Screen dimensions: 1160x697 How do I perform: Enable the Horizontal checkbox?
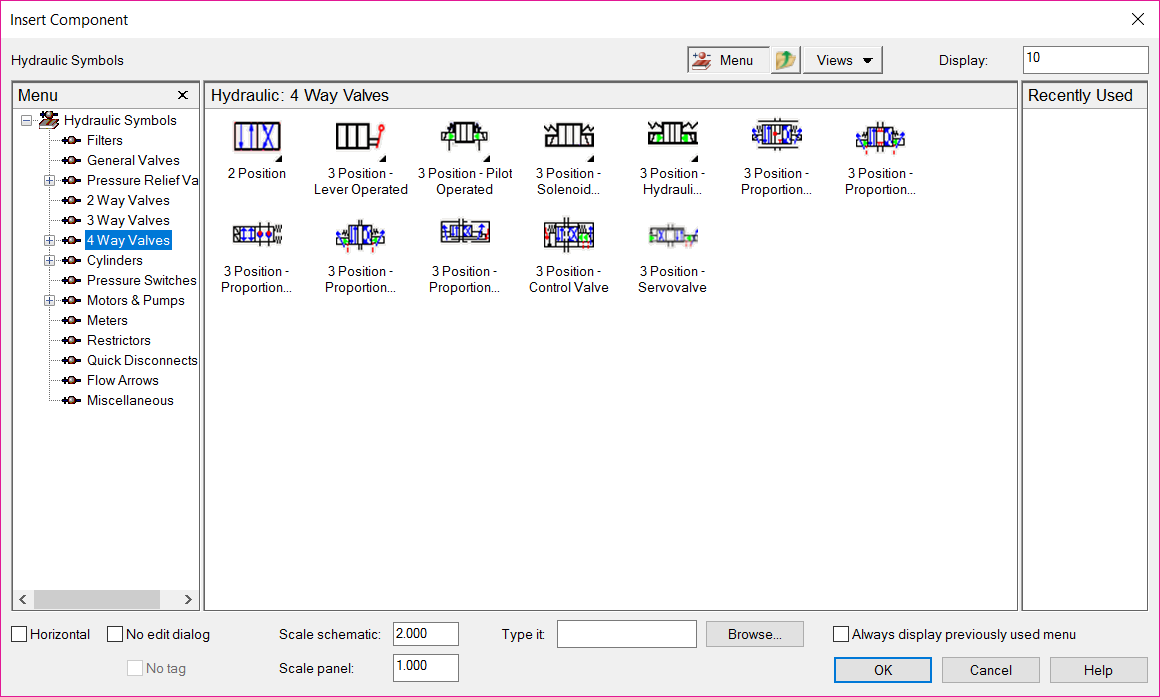tap(20, 634)
